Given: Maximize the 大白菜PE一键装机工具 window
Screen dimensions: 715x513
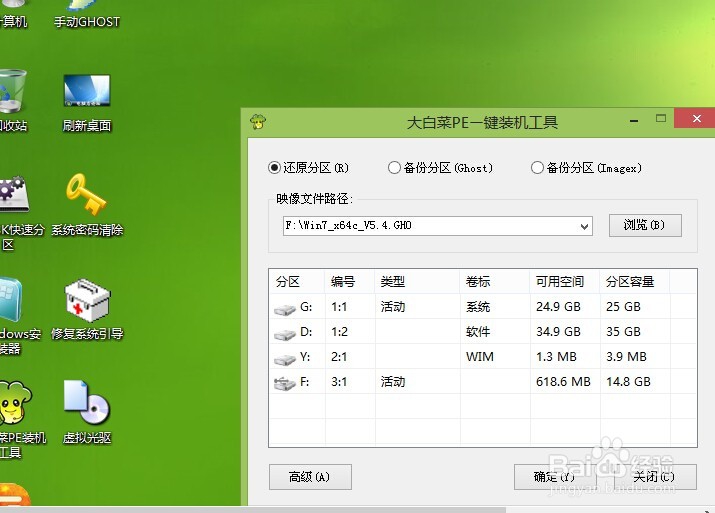Looking at the screenshot, I should pyautogui.click(x=661, y=119).
